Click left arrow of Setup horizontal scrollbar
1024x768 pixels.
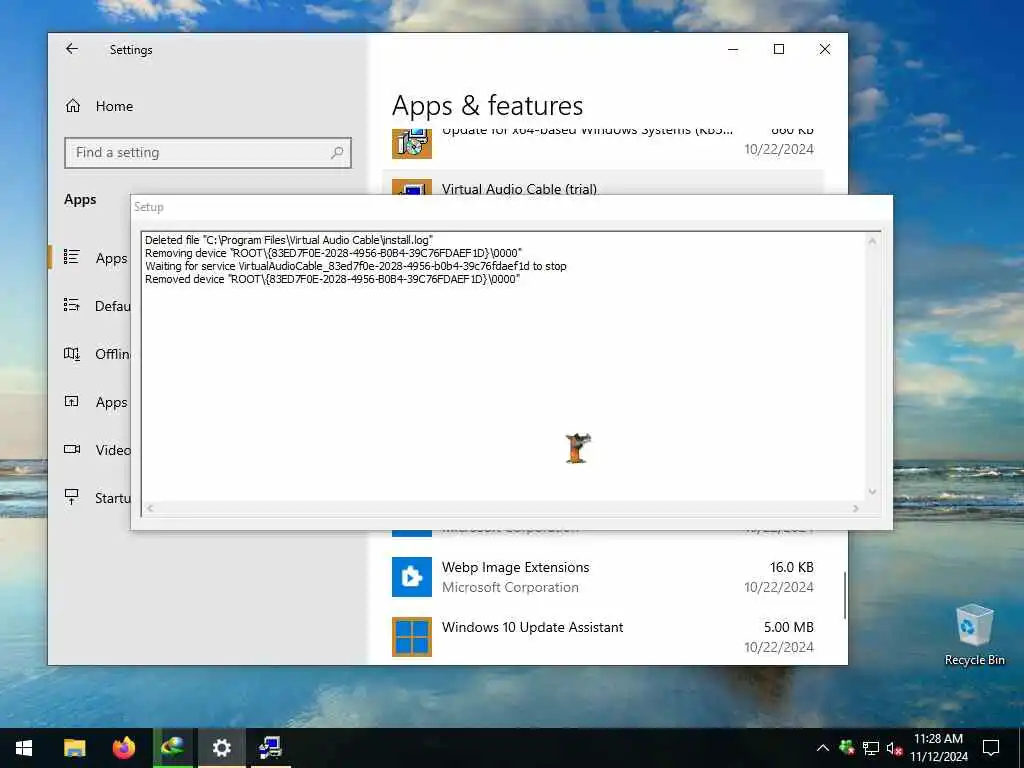(x=150, y=508)
